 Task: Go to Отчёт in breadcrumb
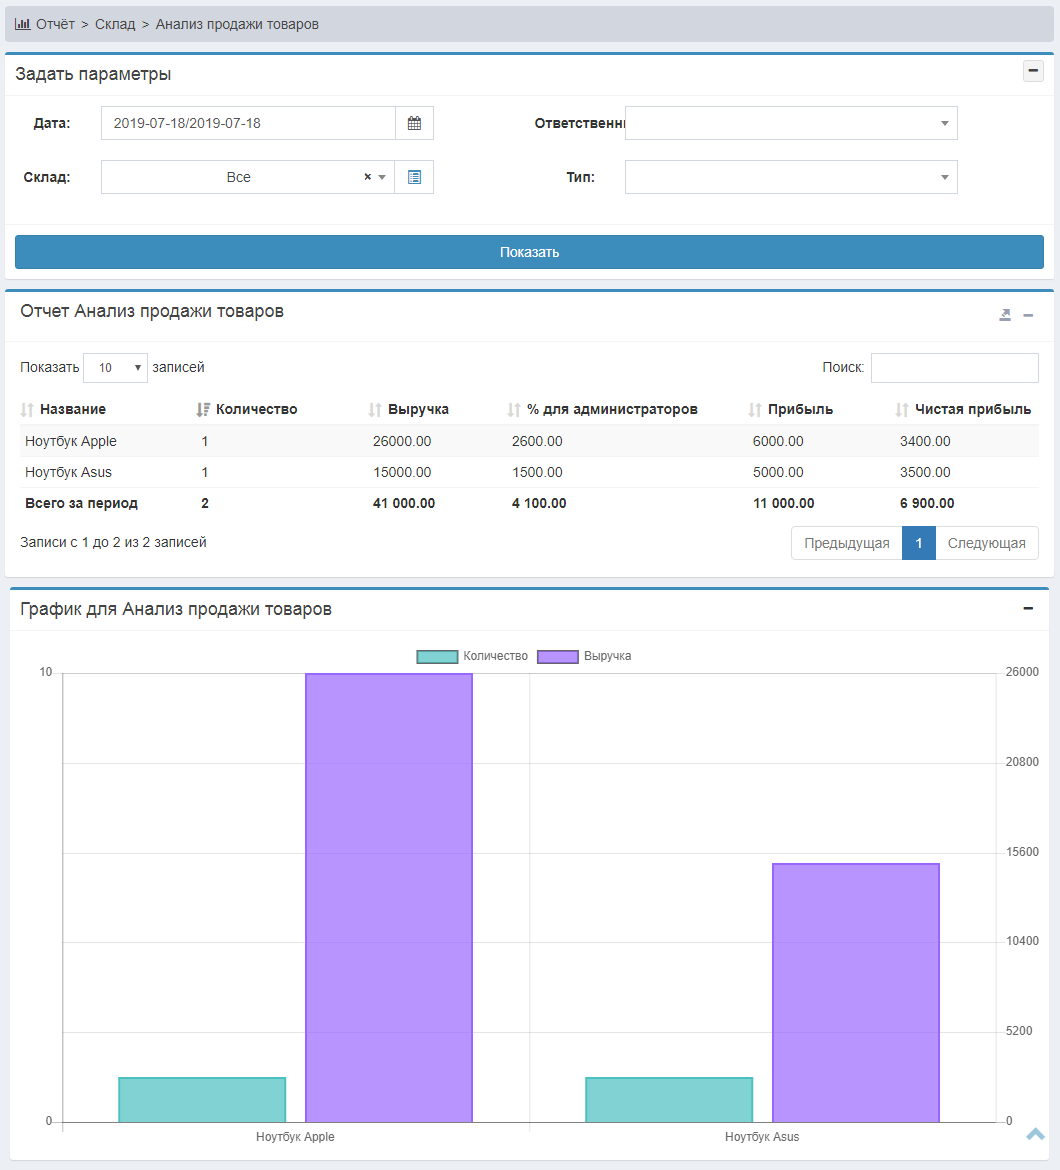pos(55,24)
